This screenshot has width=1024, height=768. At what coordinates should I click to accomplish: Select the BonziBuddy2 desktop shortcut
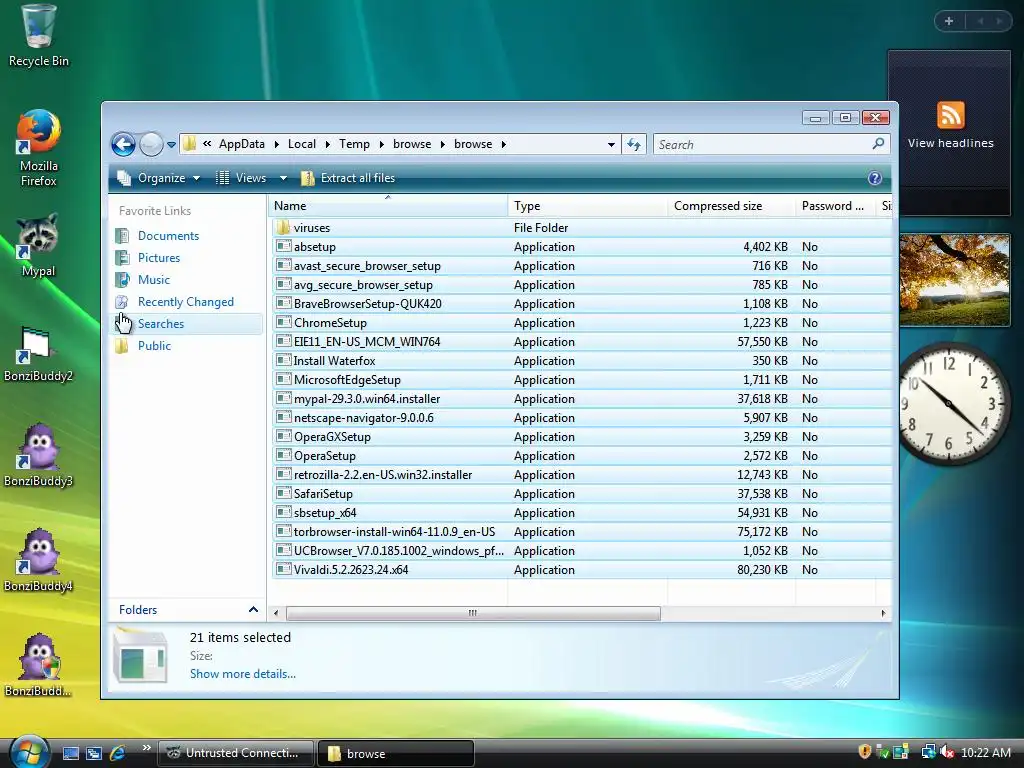[38, 354]
